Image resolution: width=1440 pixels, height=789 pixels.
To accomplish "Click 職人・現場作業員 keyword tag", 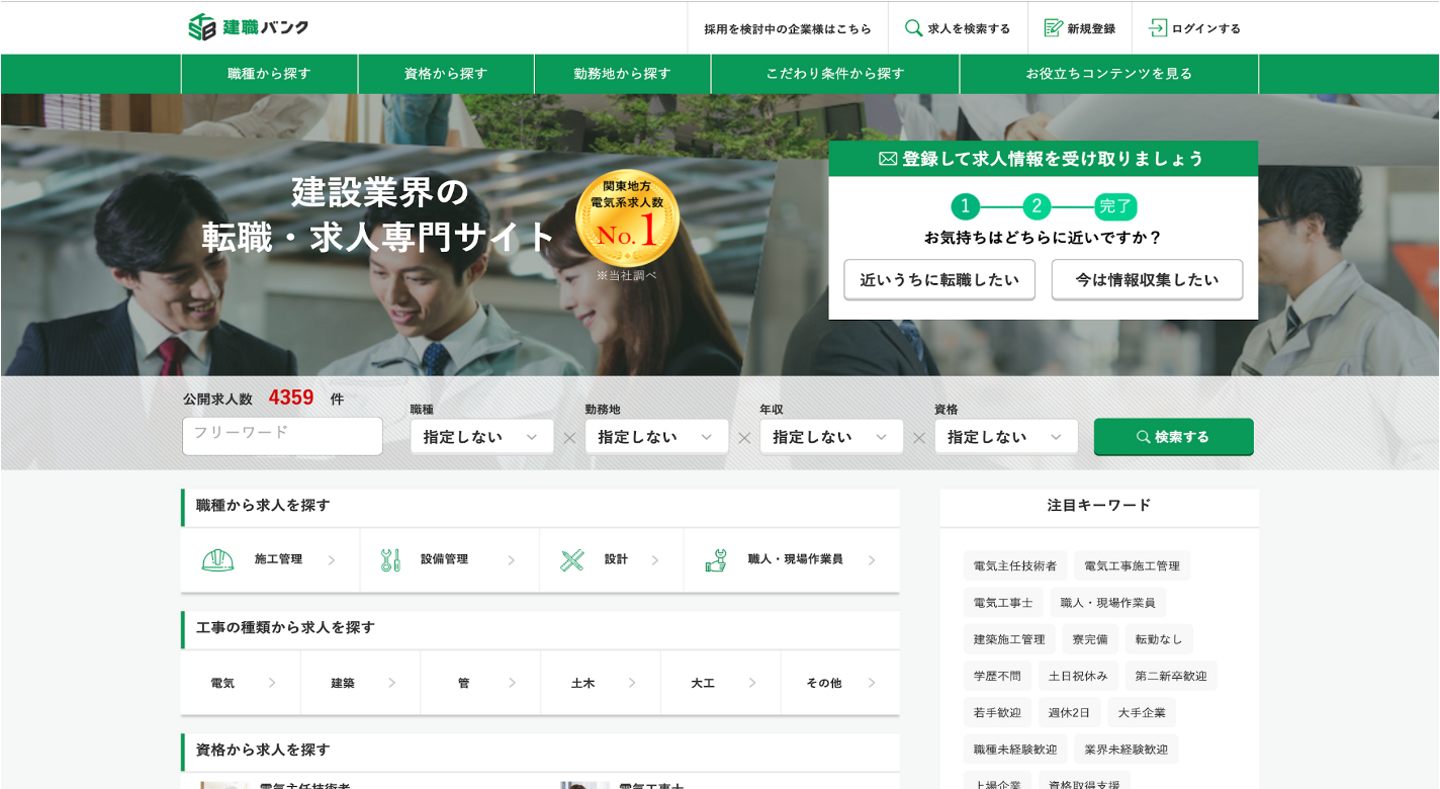I will (1108, 603).
